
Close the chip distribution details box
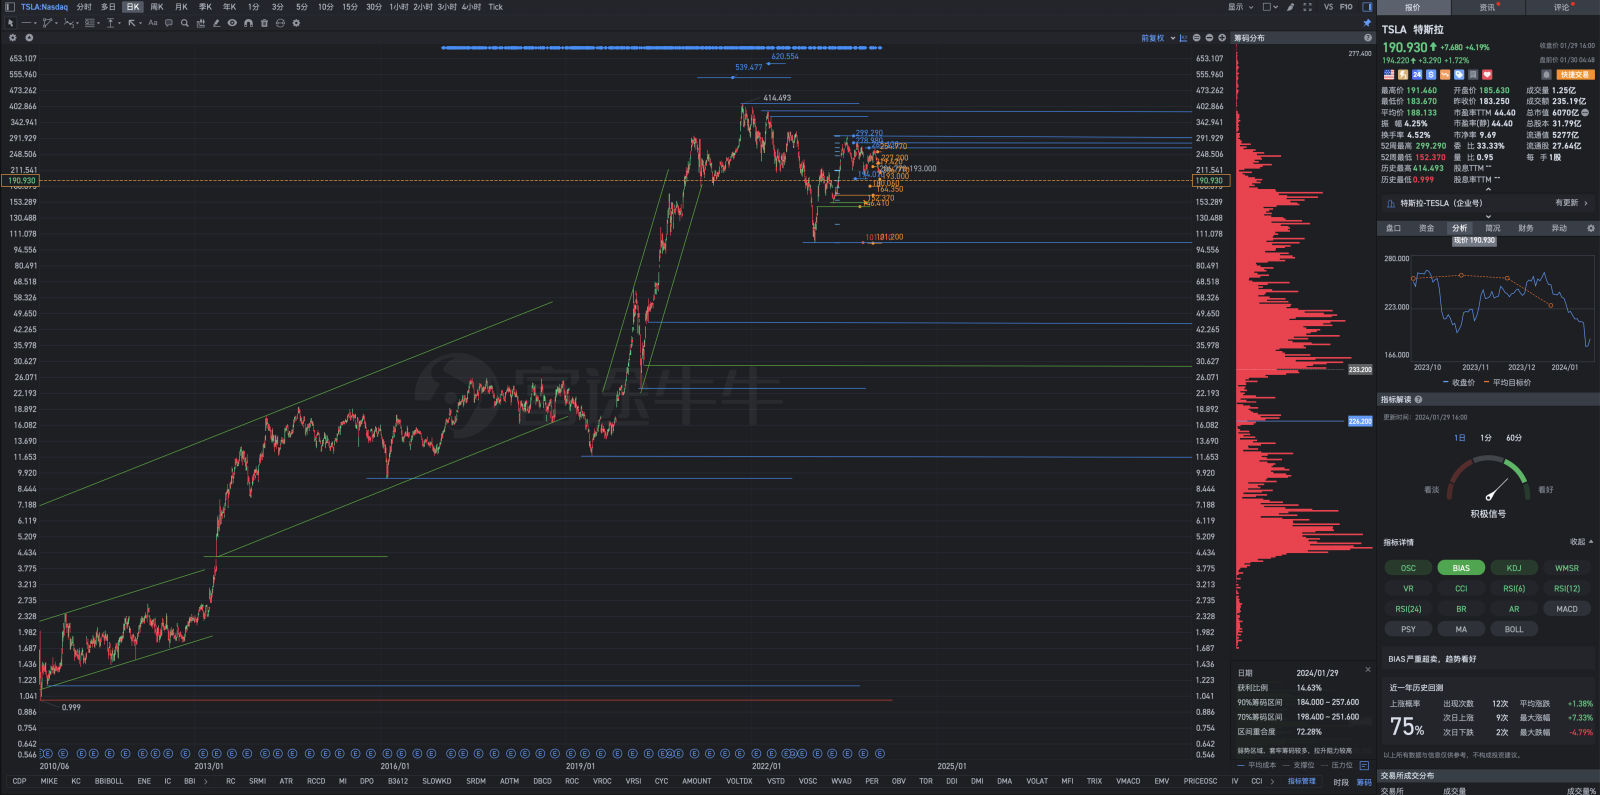pyautogui.click(x=1368, y=670)
